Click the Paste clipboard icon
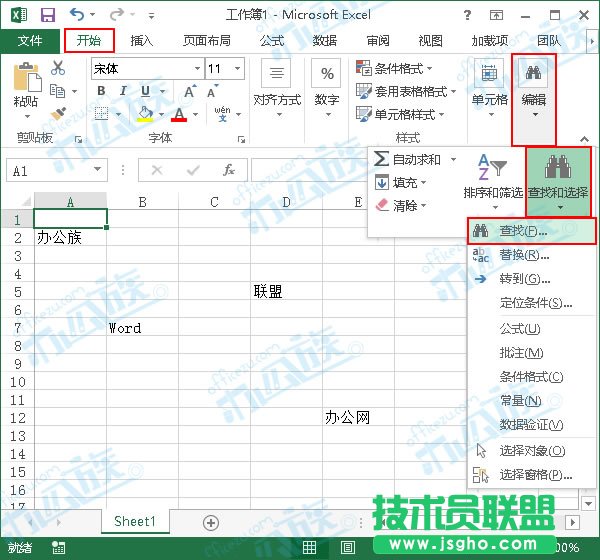Image resolution: width=600 pixels, height=560 pixels. pyautogui.click(x=26, y=77)
